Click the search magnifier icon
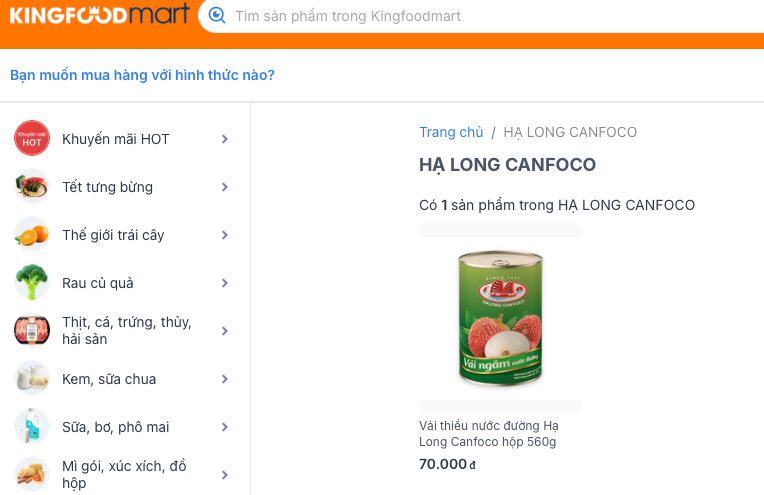 click(x=217, y=16)
